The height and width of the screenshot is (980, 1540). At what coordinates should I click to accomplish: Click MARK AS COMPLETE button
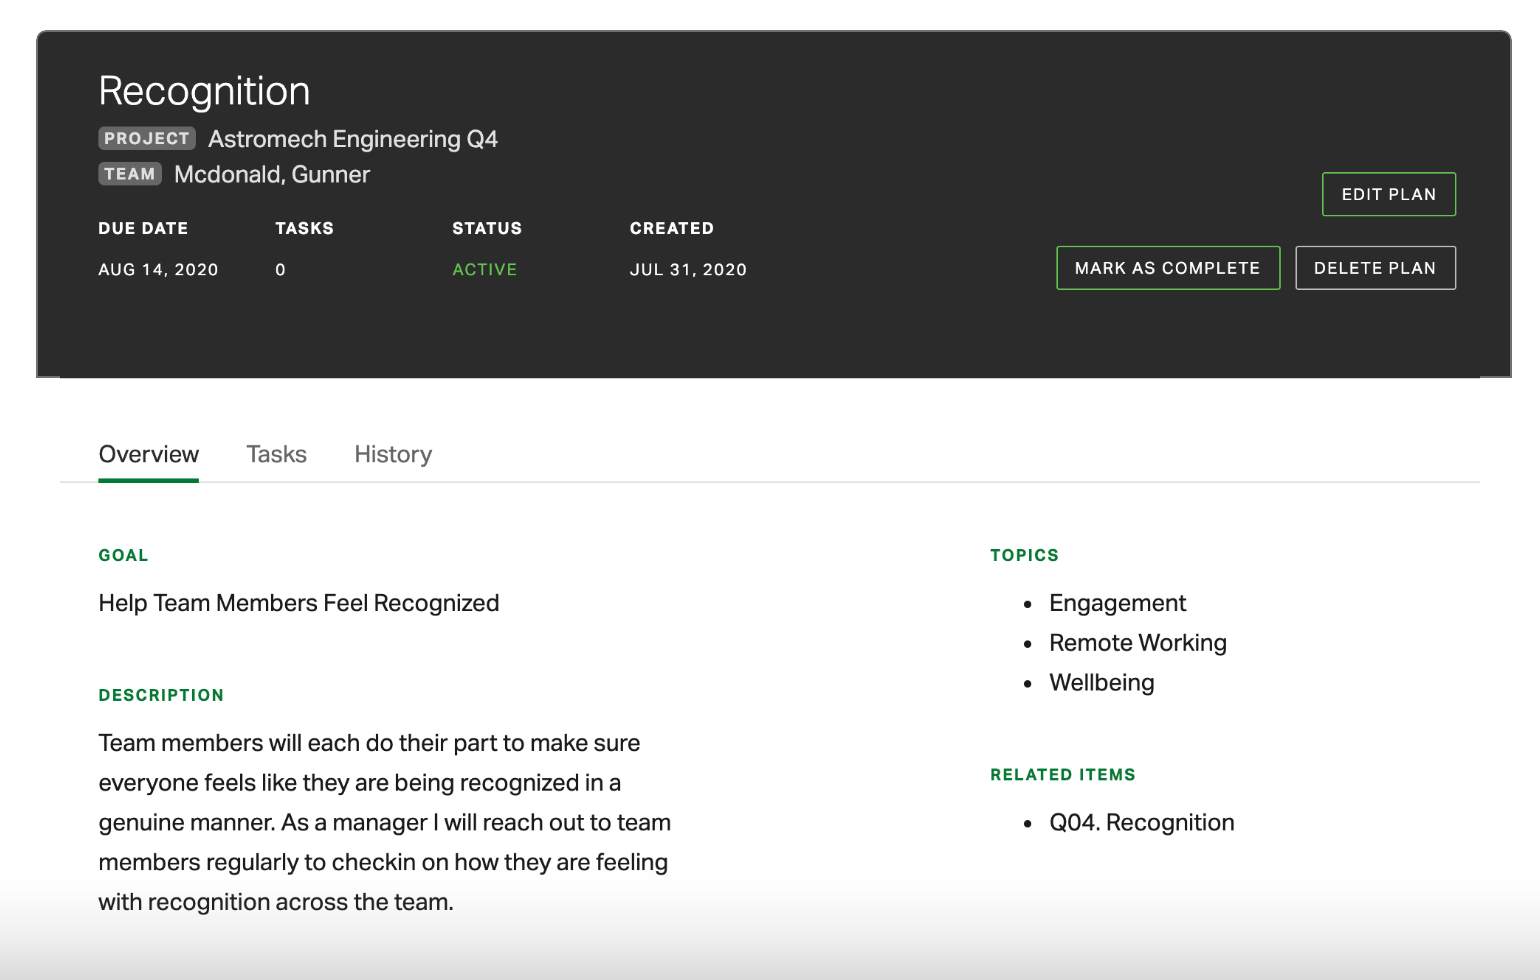[x=1167, y=267]
